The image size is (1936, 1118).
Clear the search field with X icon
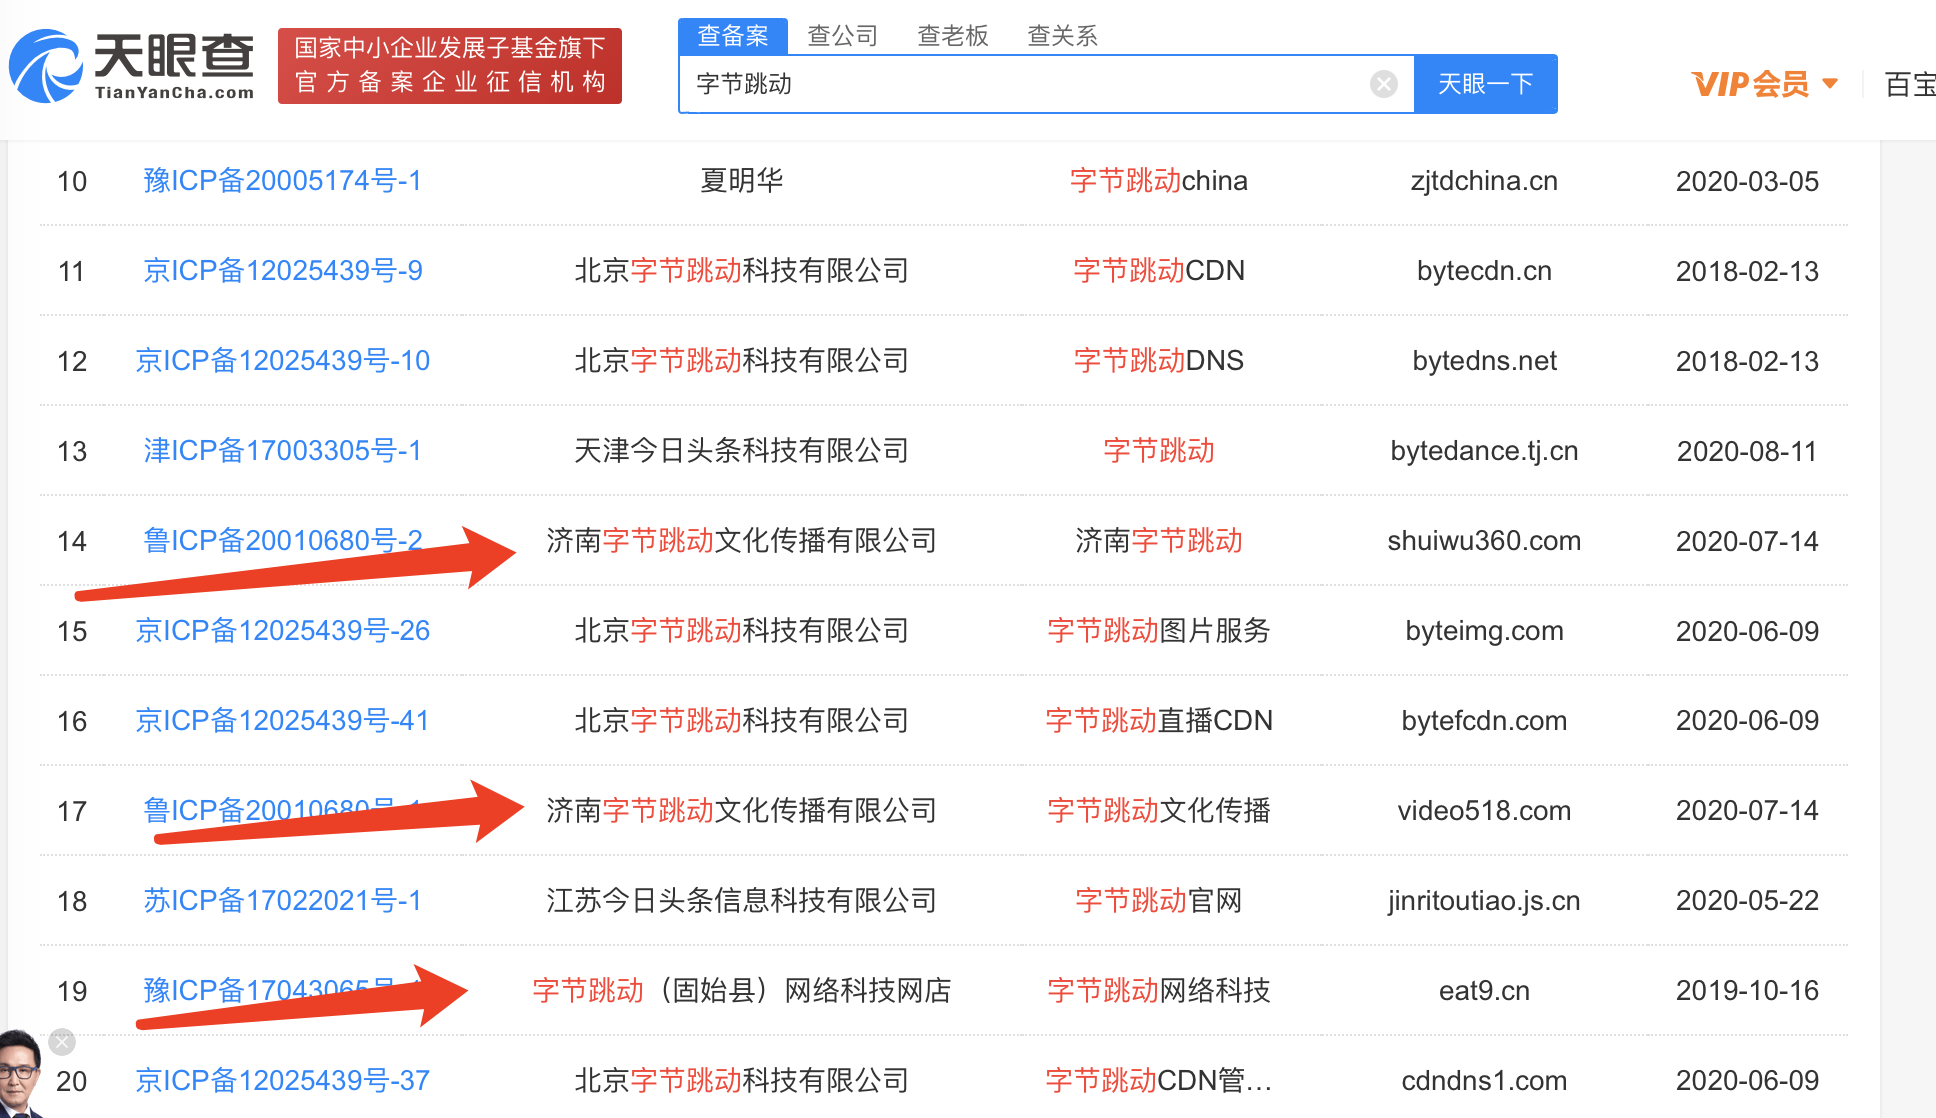(1383, 84)
